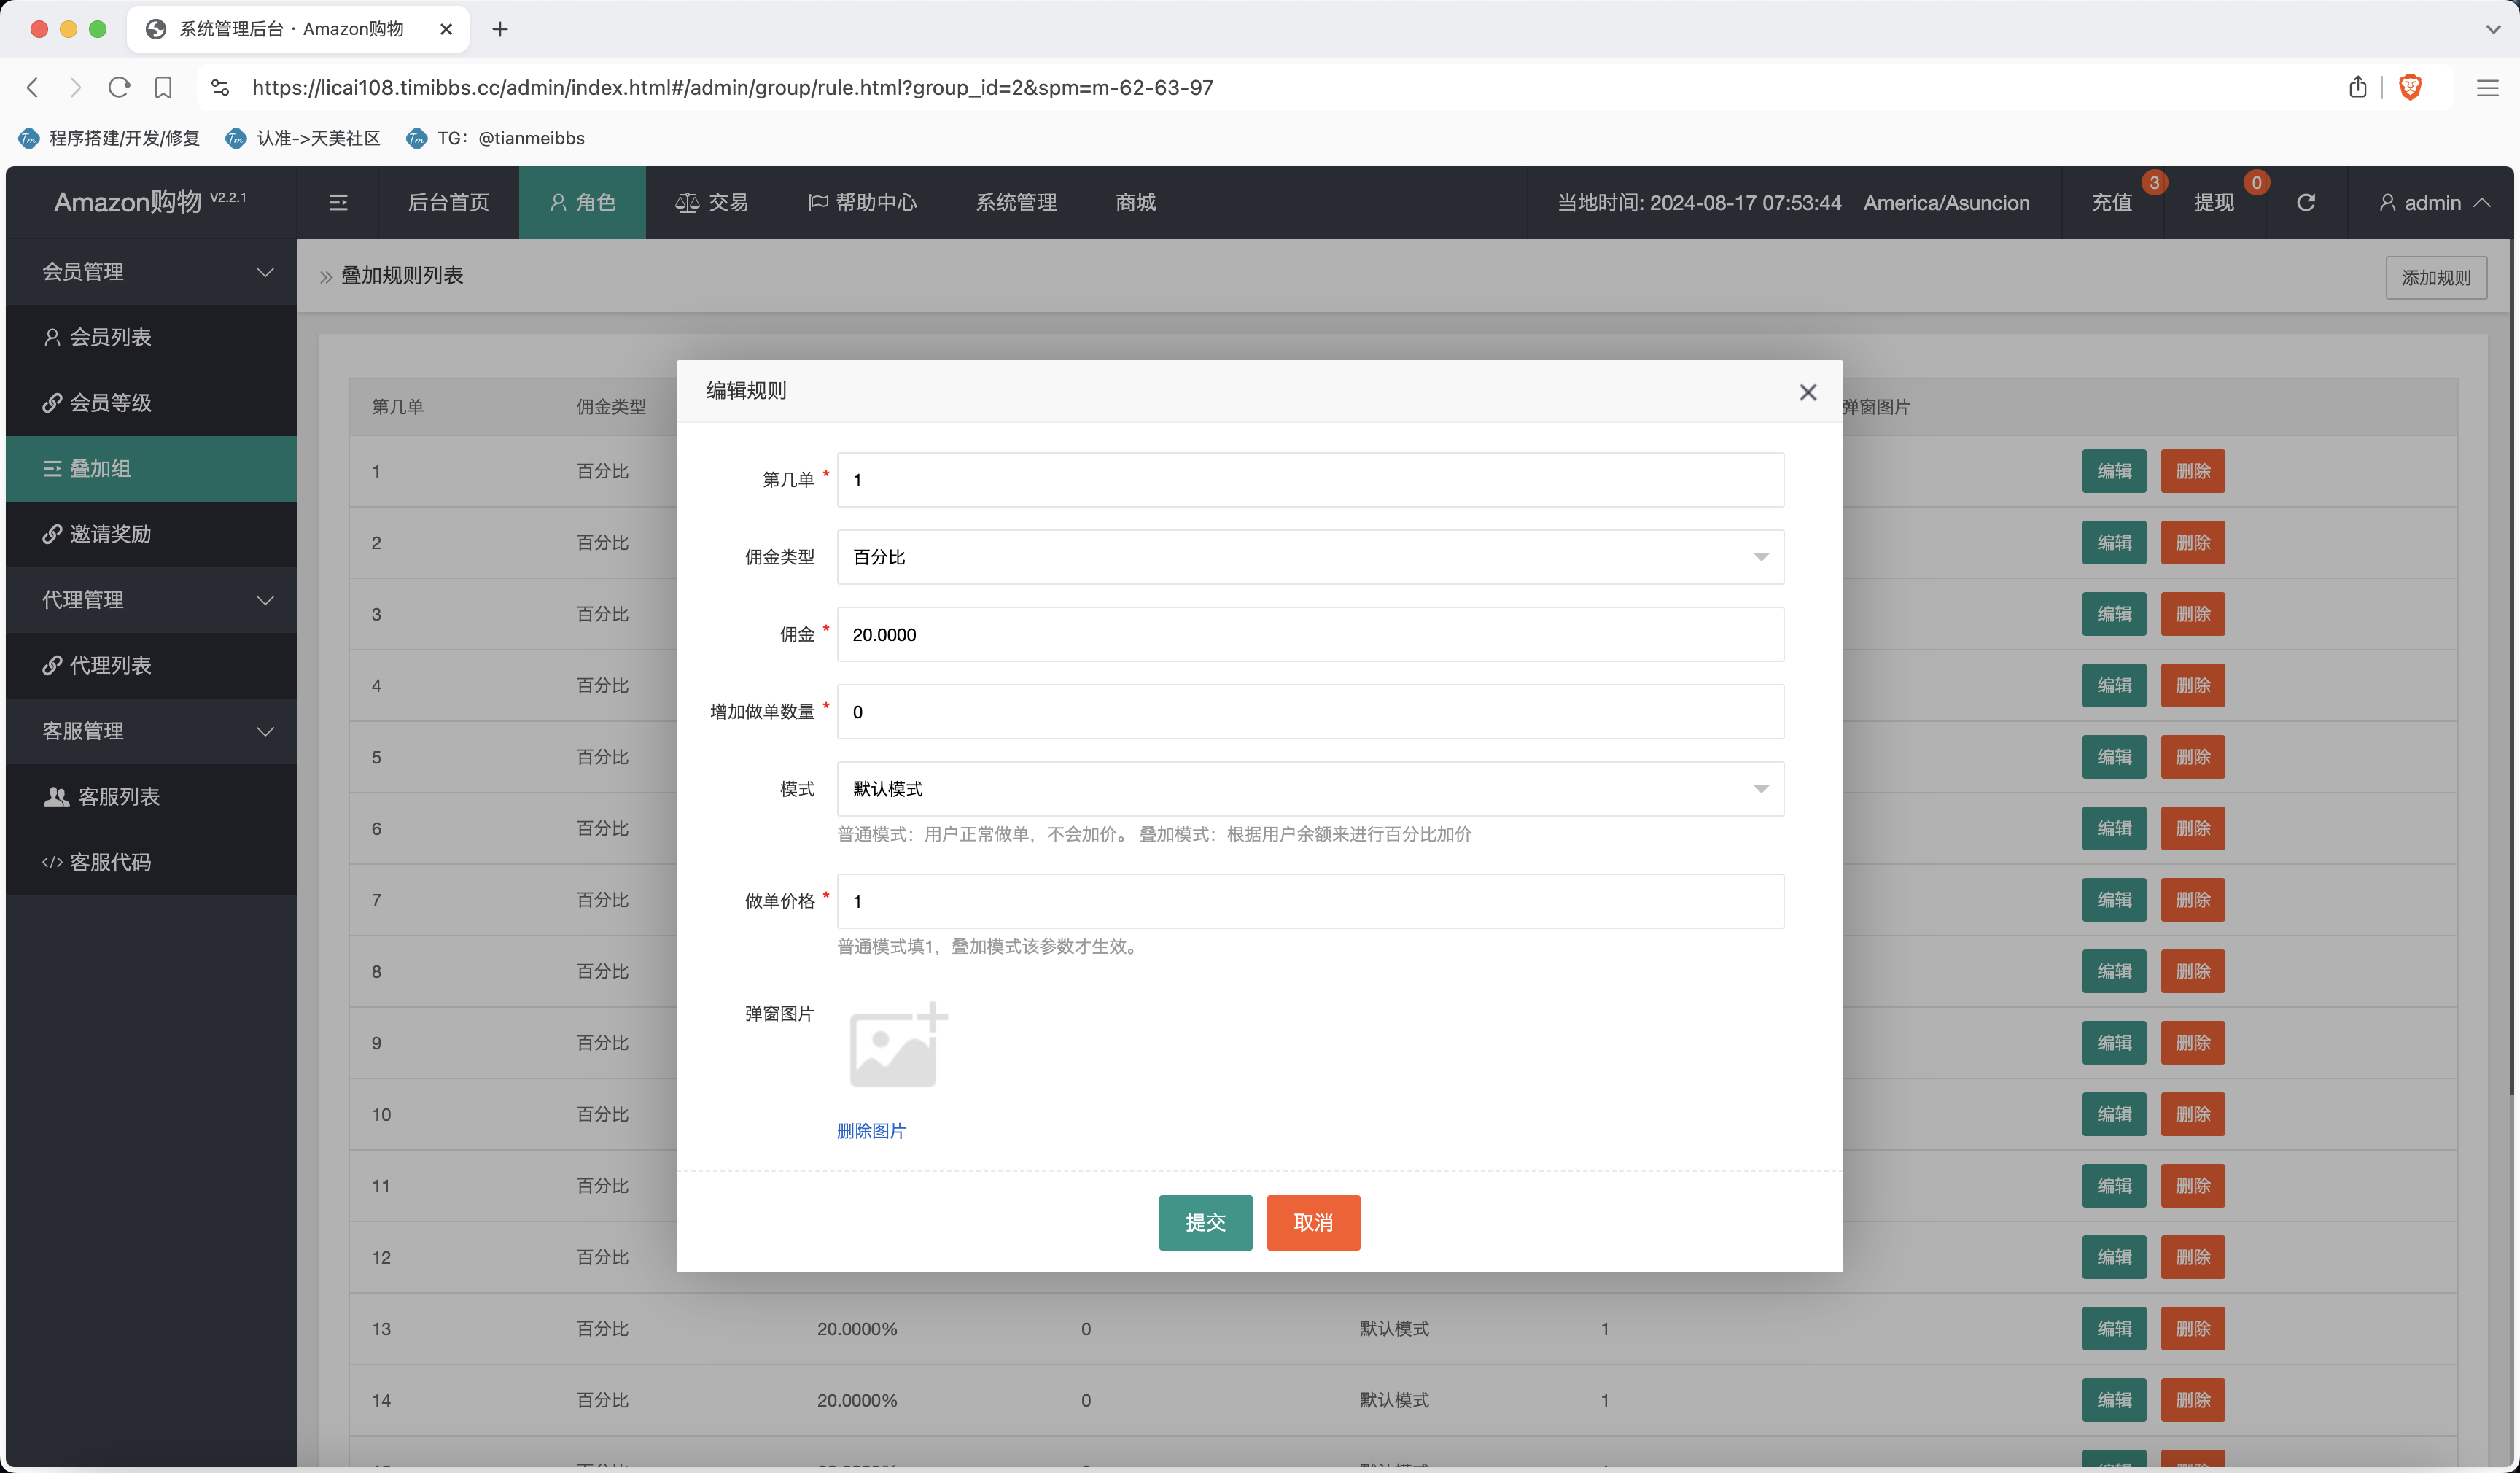Open 提现 notifications
This screenshot has height=1473, width=2520.
[x=2213, y=203]
